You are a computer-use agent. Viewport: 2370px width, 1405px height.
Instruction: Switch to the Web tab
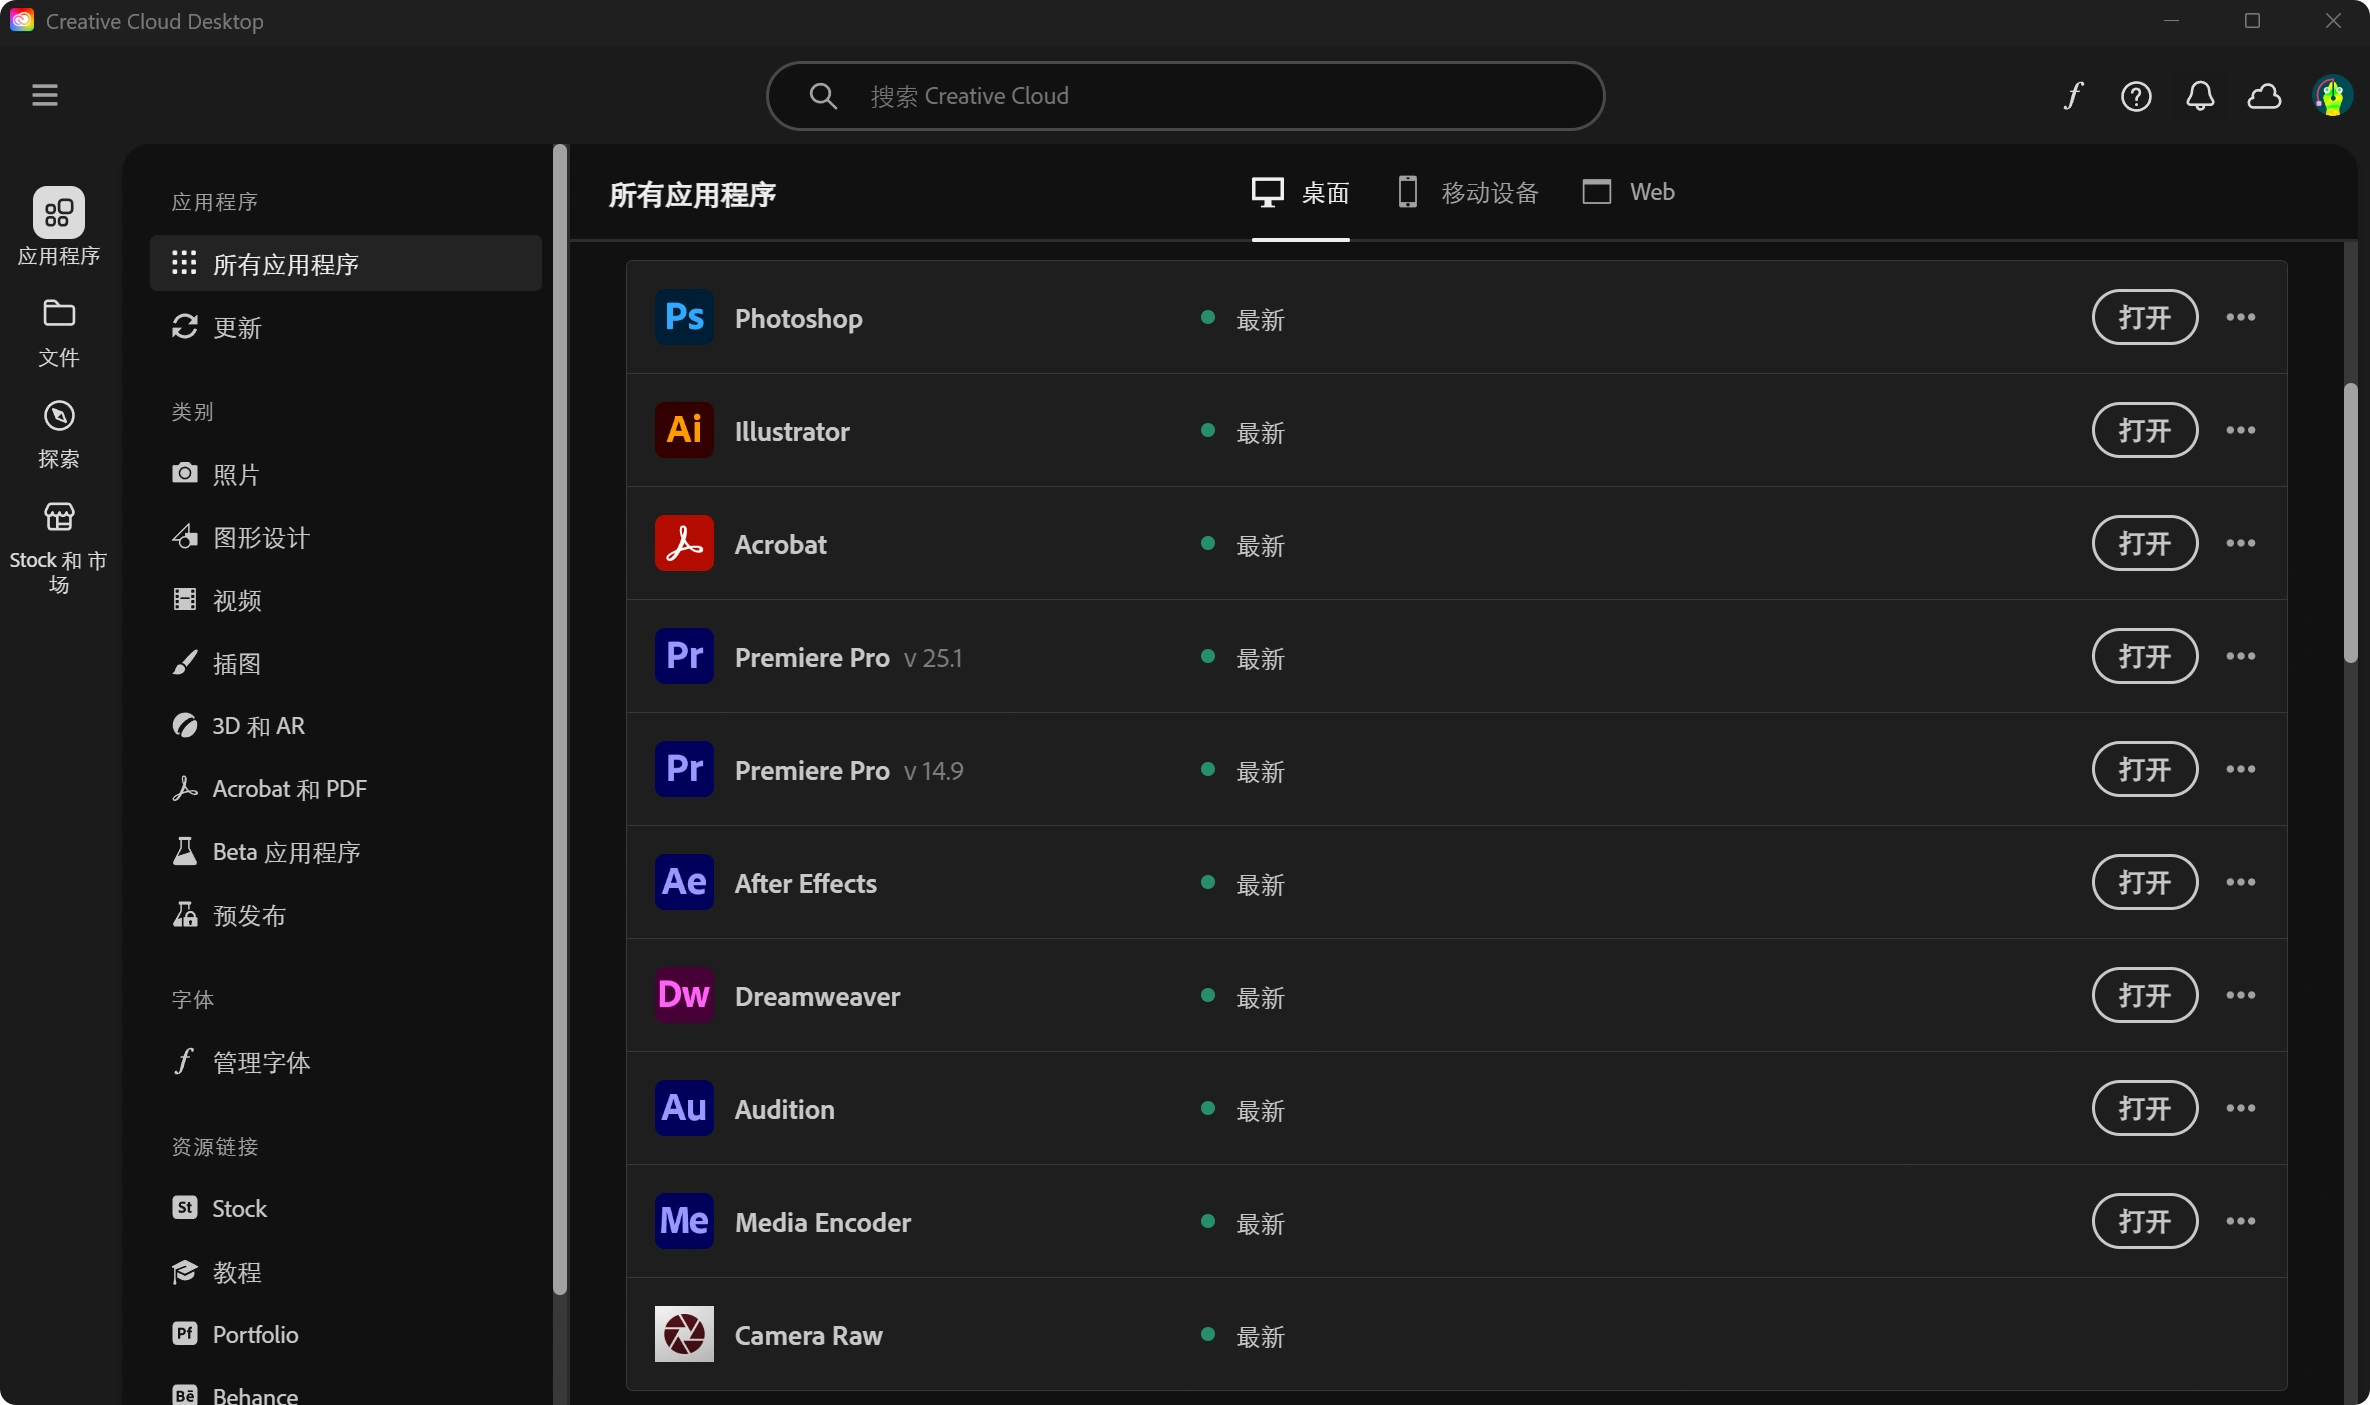coord(1628,192)
